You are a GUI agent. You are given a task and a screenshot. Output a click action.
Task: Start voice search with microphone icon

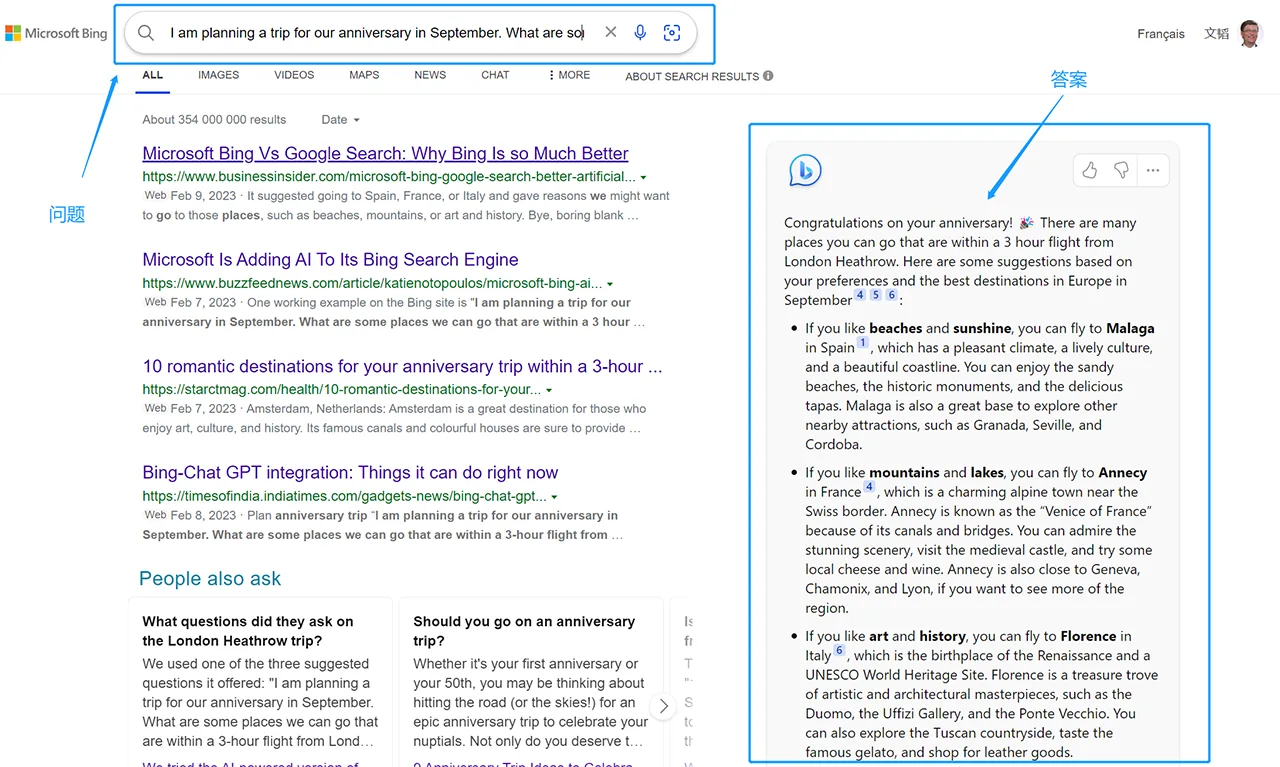[641, 33]
